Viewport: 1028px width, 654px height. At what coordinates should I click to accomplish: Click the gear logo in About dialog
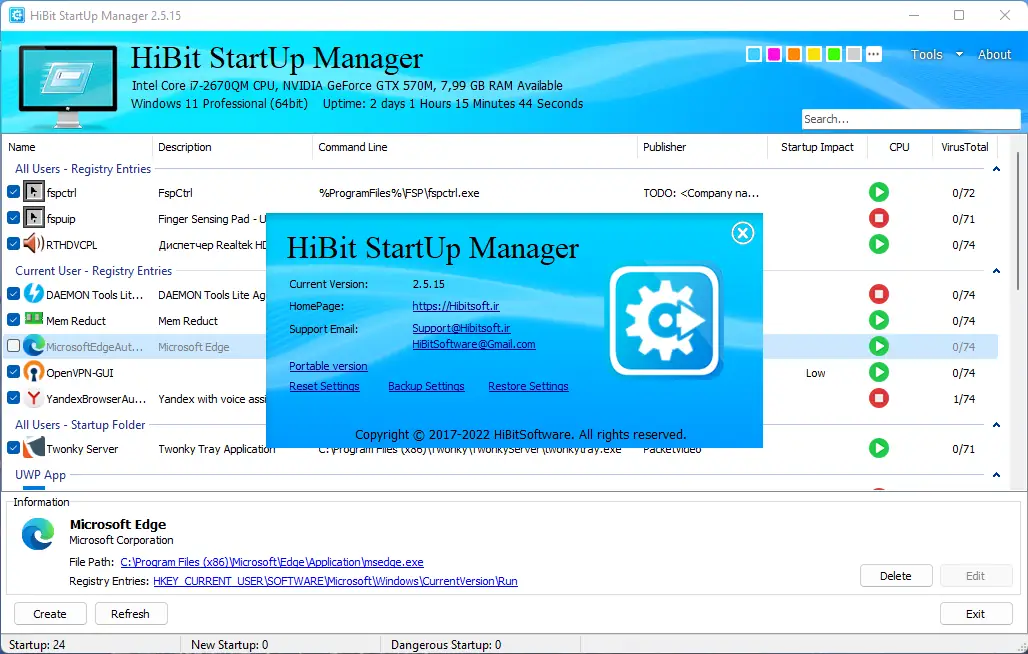[665, 320]
